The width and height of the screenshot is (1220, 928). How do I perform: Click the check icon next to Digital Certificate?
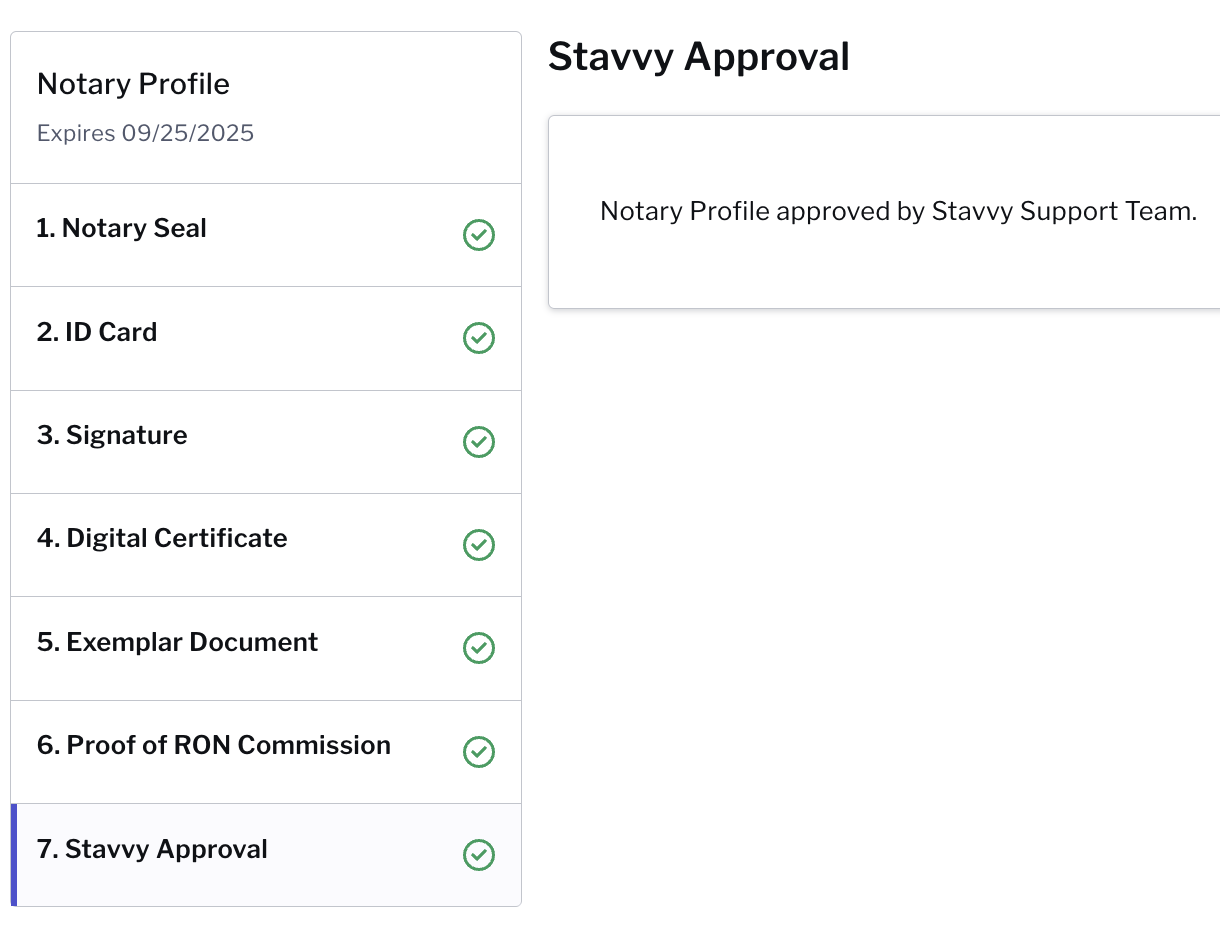pos(479,545)
